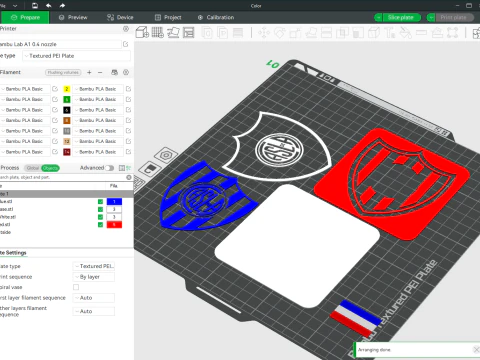Edit preset for filament 2
Screen dimensions: 480x360
(128, 89)
